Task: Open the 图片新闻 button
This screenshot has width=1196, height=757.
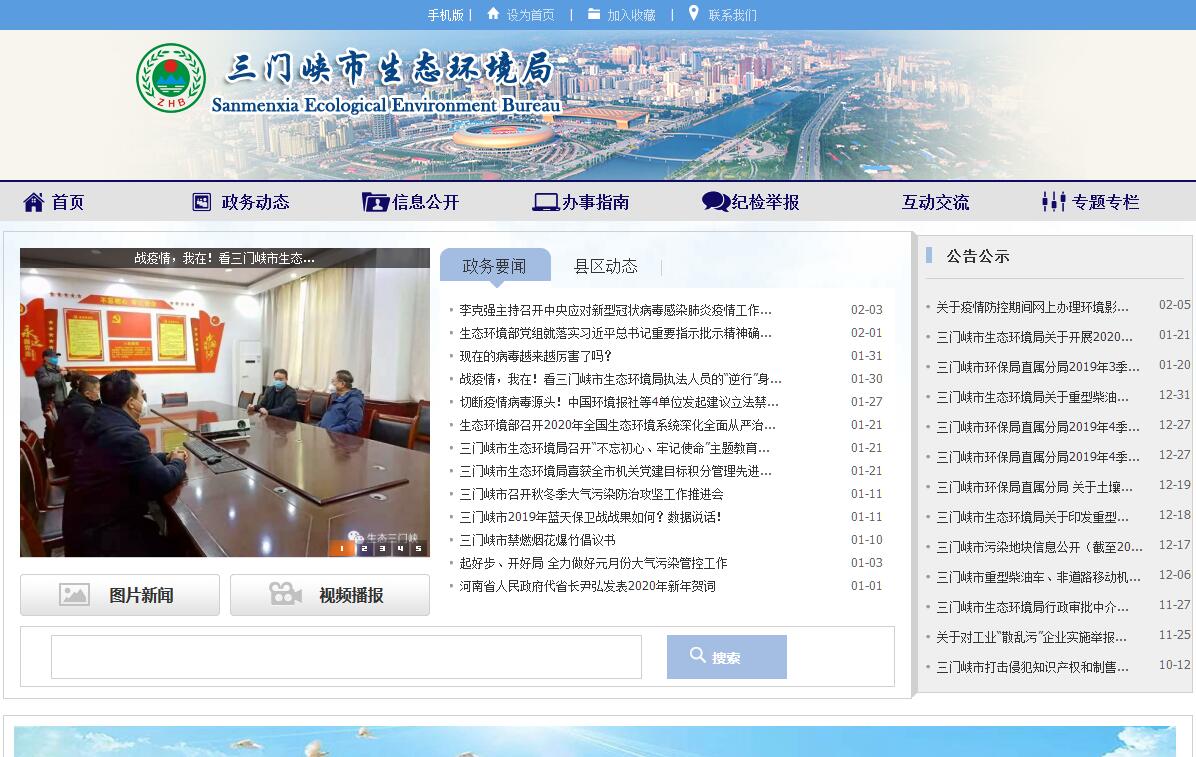Action: coord(120,595)
